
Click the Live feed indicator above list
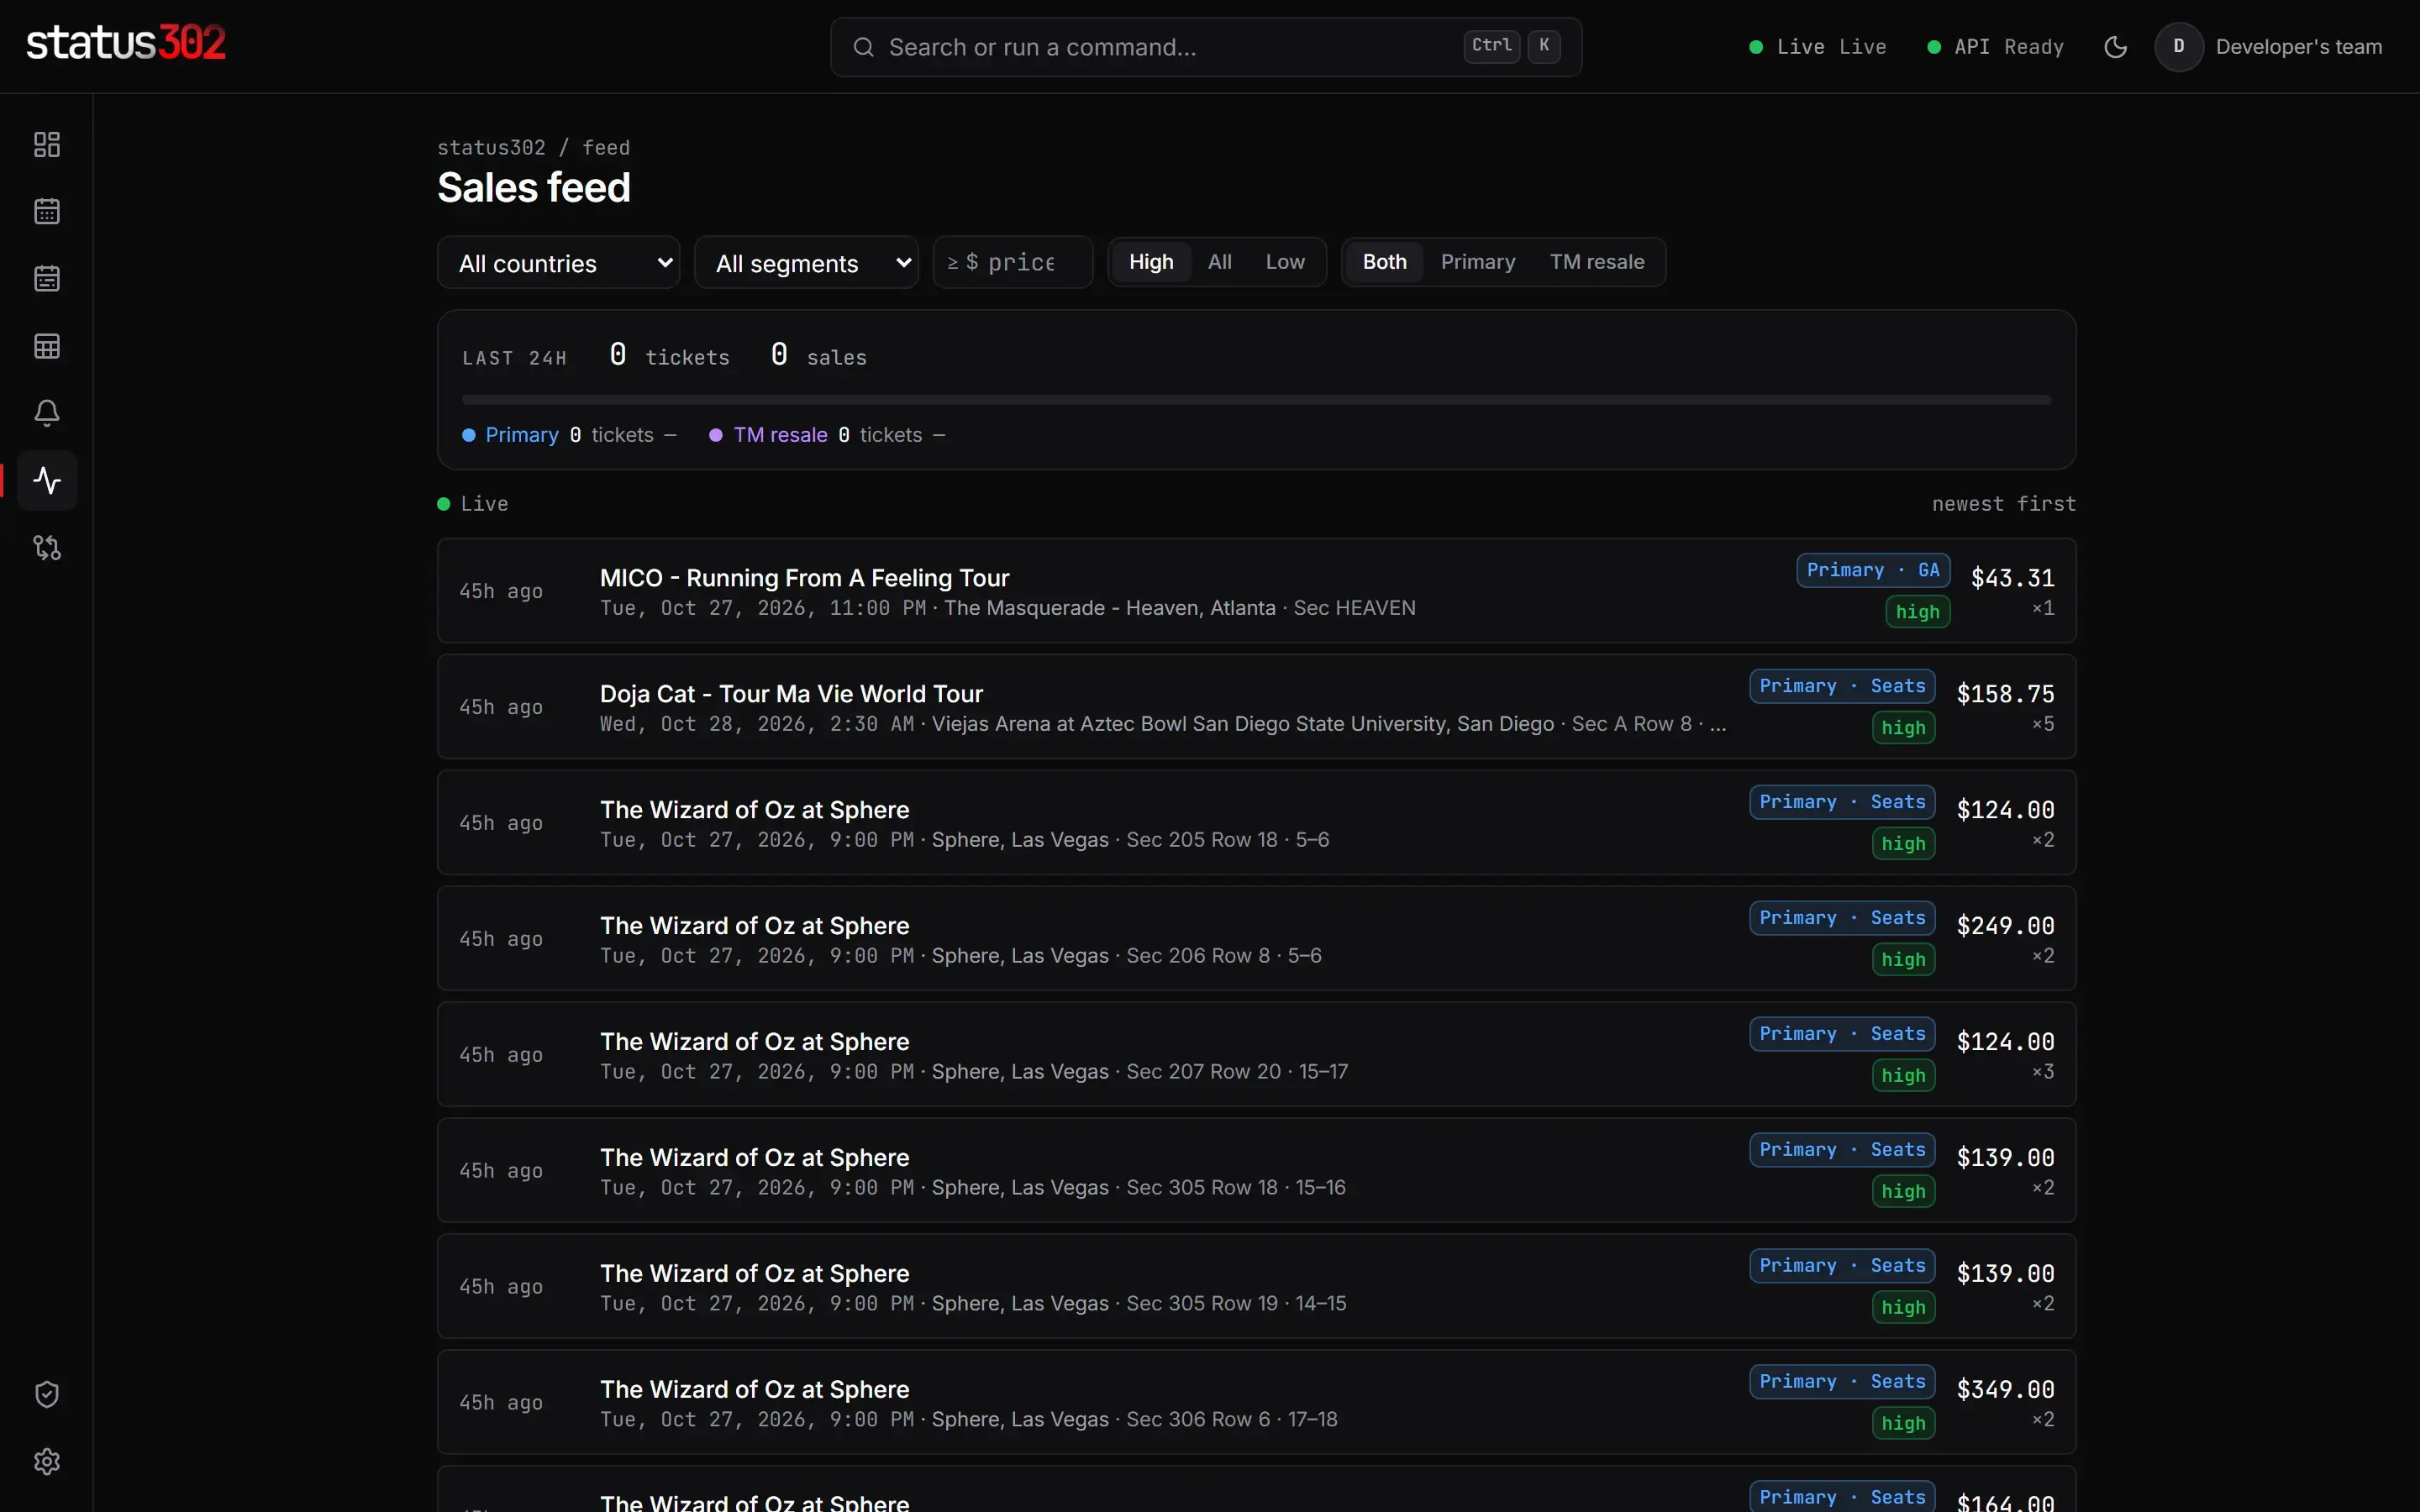tap(473, 504)
